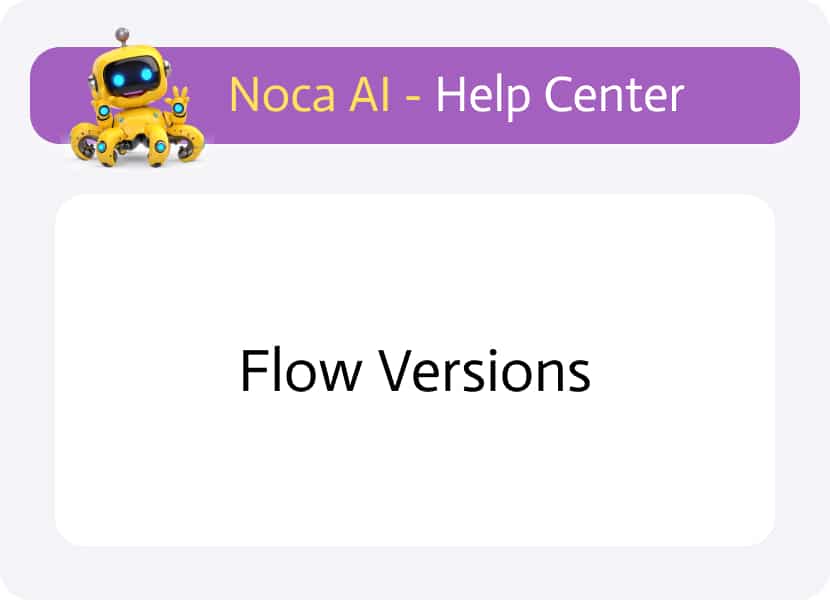The height and width of the screenshot is (600, 830).
Task: Click the blank white area below Flow Versions
Action: (416, 471)
